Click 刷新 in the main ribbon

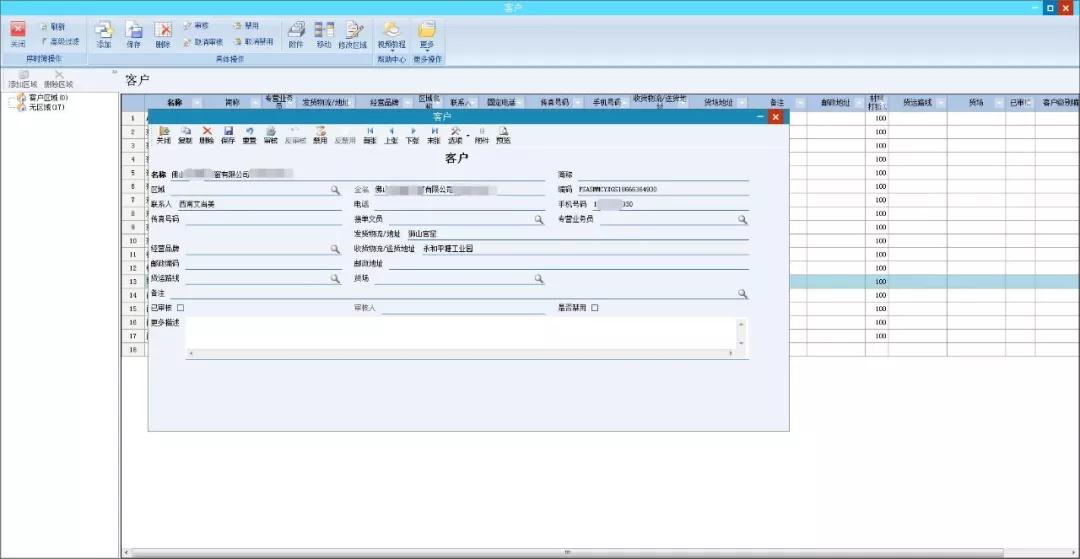[53, 27]
